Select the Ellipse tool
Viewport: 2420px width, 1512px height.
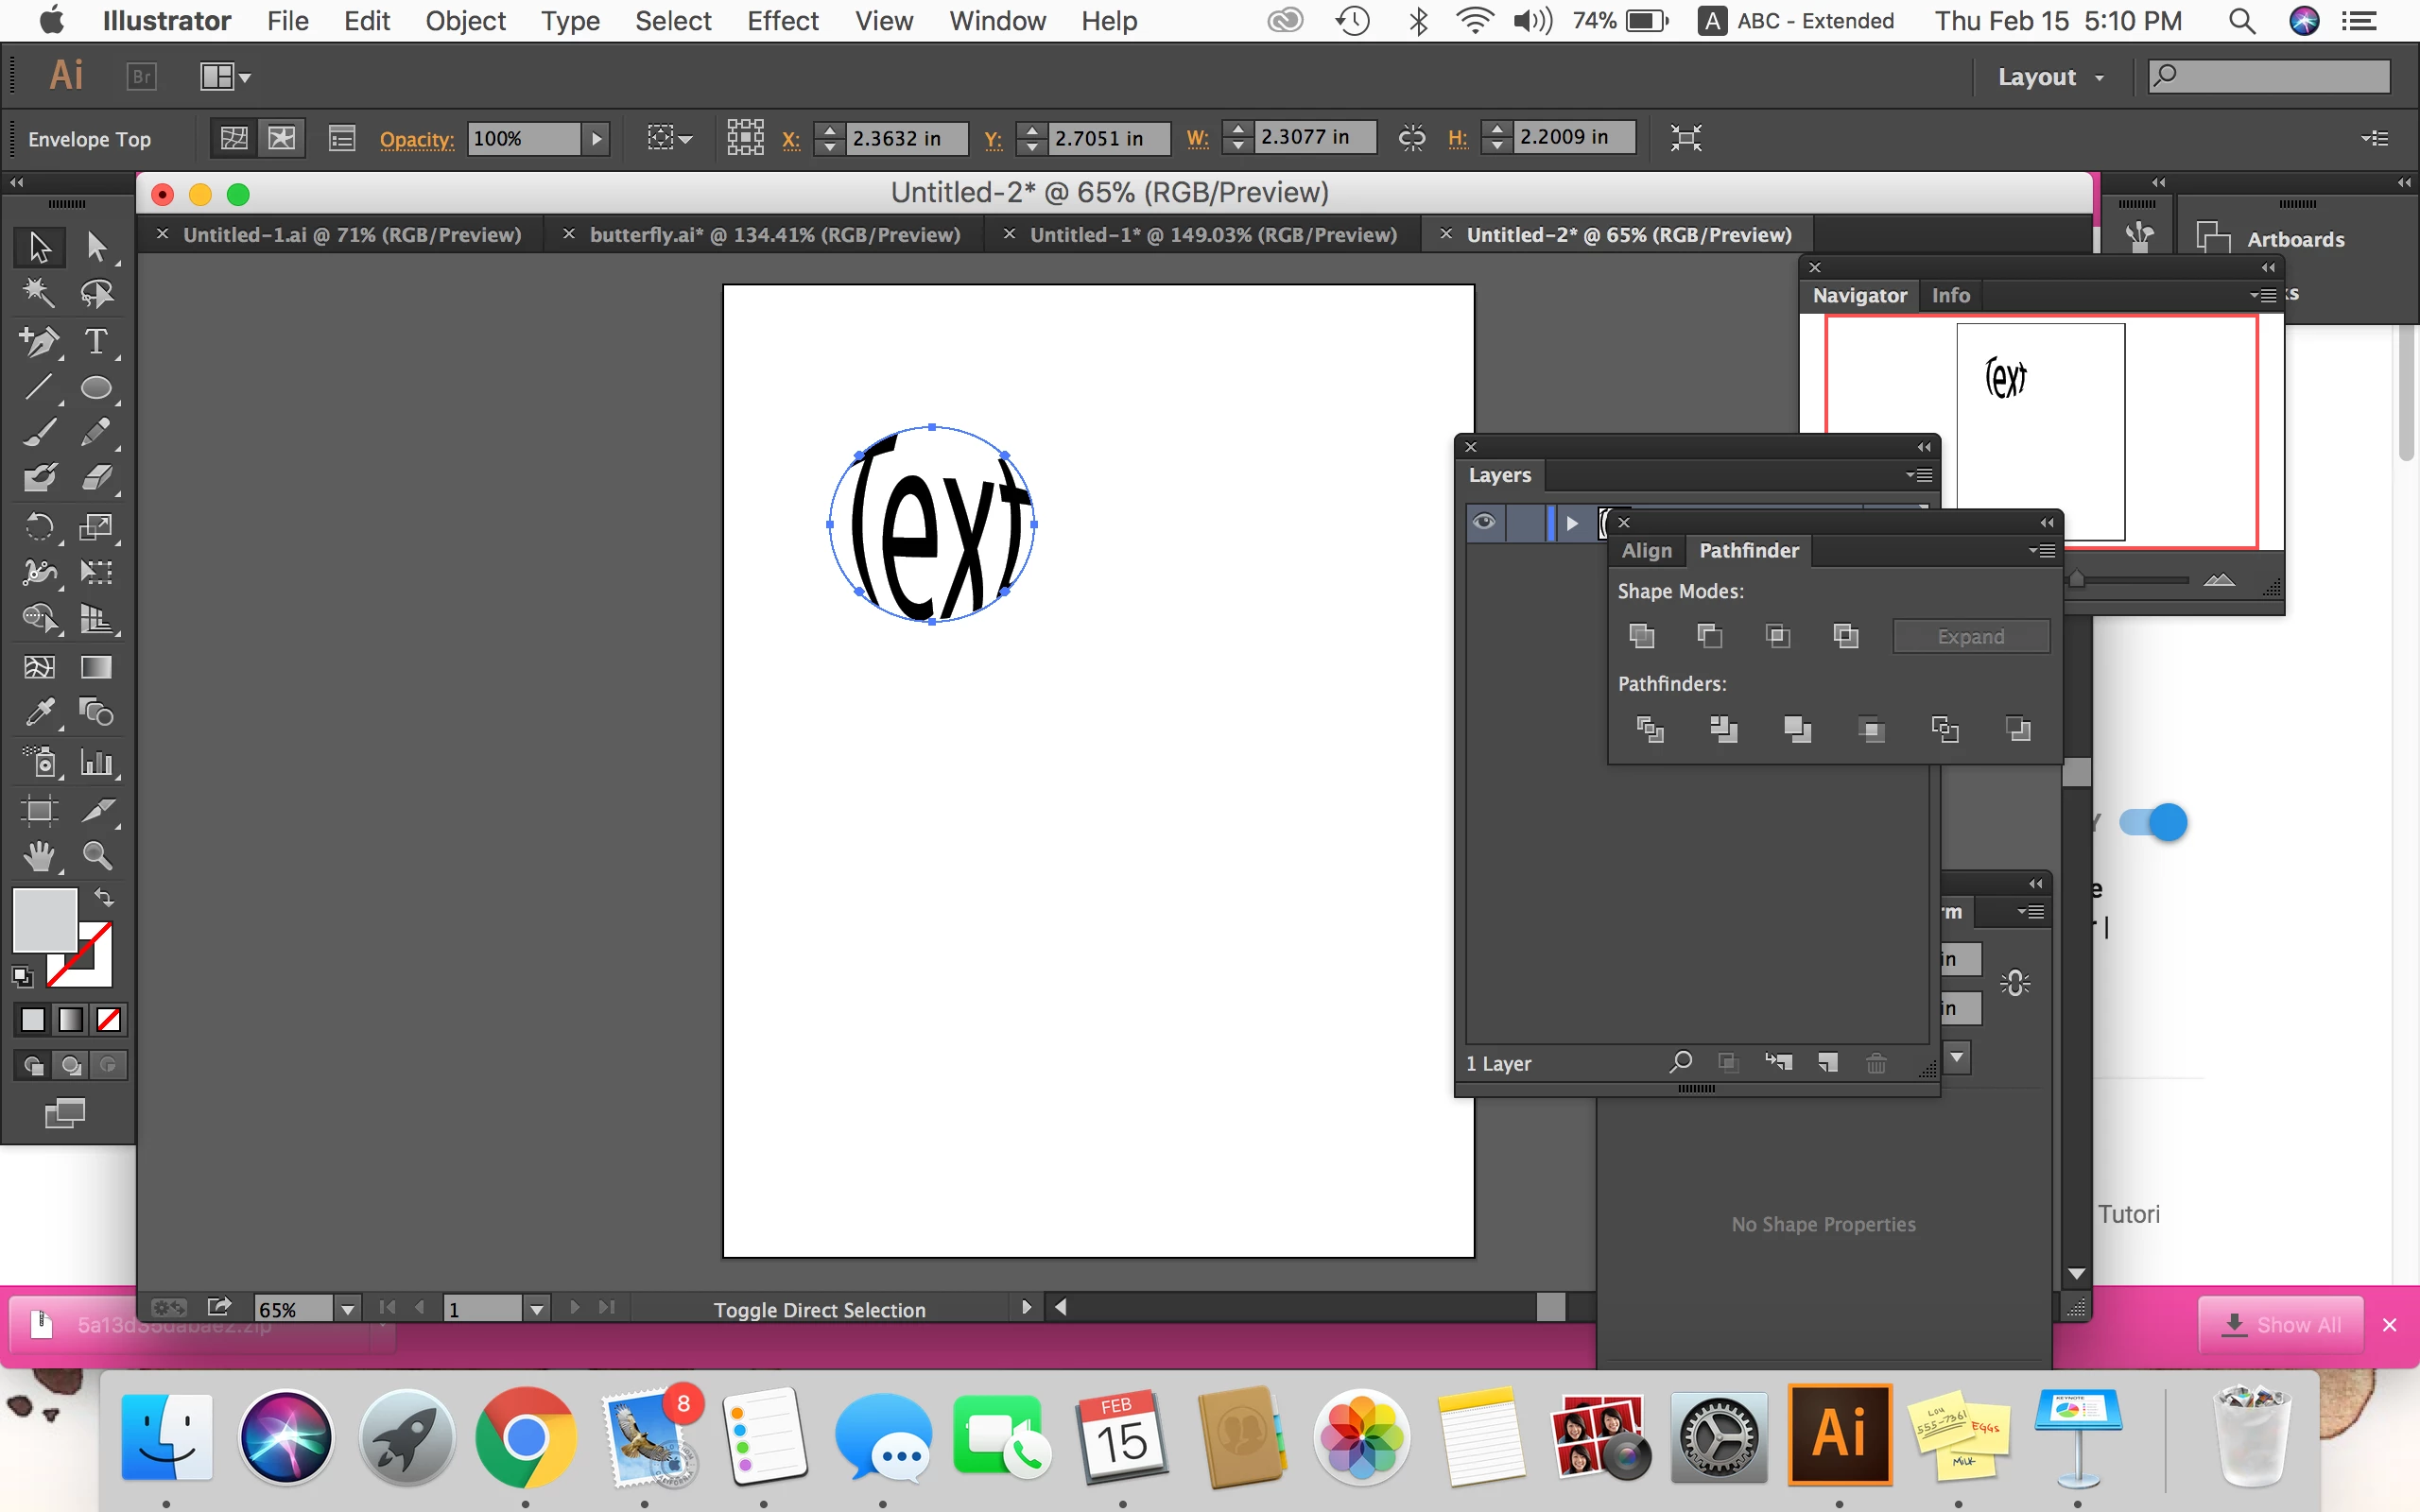(96, 388)
